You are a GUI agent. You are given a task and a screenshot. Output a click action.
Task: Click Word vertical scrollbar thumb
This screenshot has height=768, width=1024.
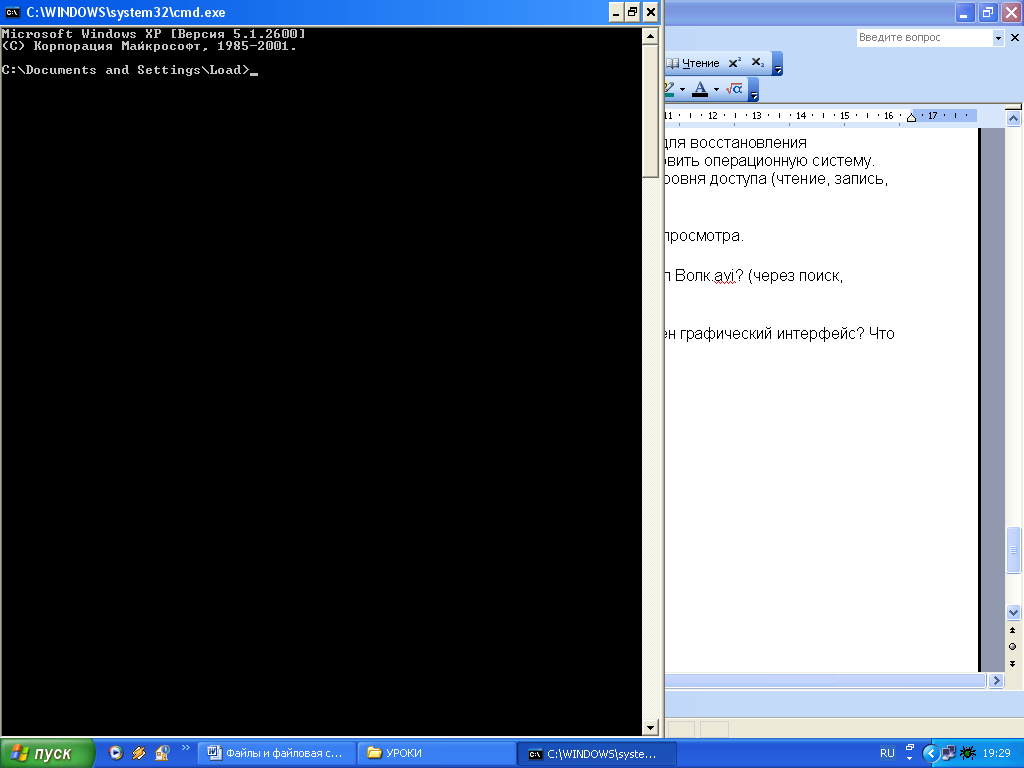tap(1013, 550)
